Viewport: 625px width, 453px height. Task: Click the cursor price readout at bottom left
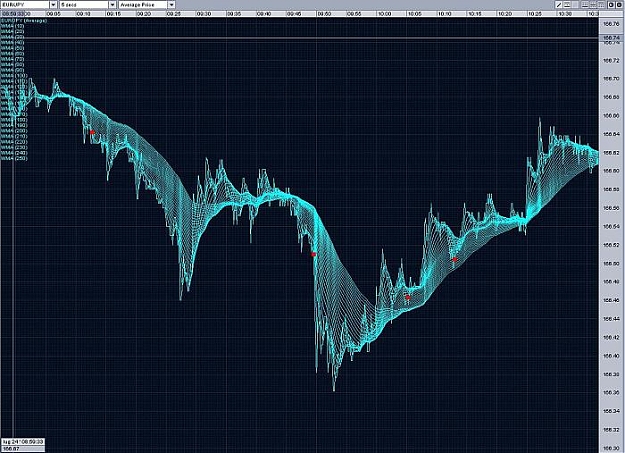[23, 449]
